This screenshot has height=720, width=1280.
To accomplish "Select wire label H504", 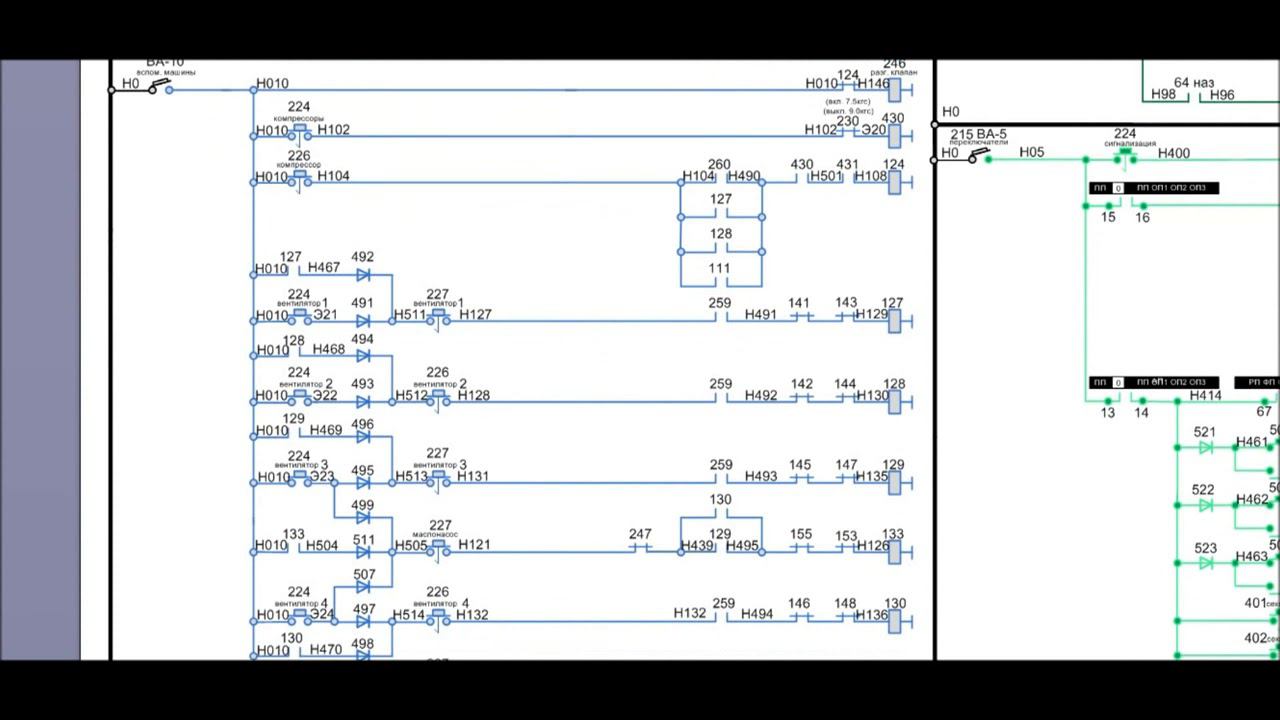I will 322,546.
